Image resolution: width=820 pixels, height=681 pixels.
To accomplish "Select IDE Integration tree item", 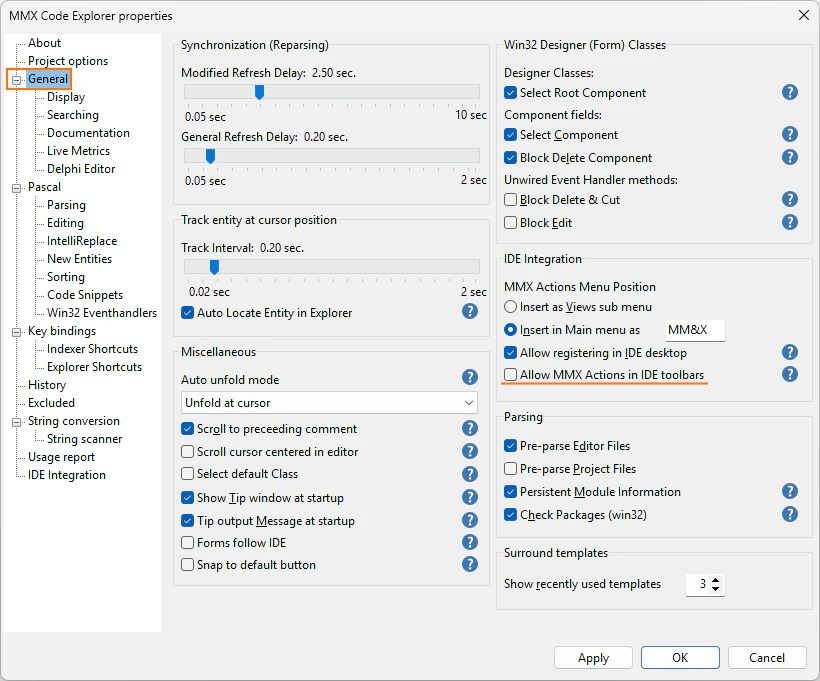I will [x=67, y=475].
